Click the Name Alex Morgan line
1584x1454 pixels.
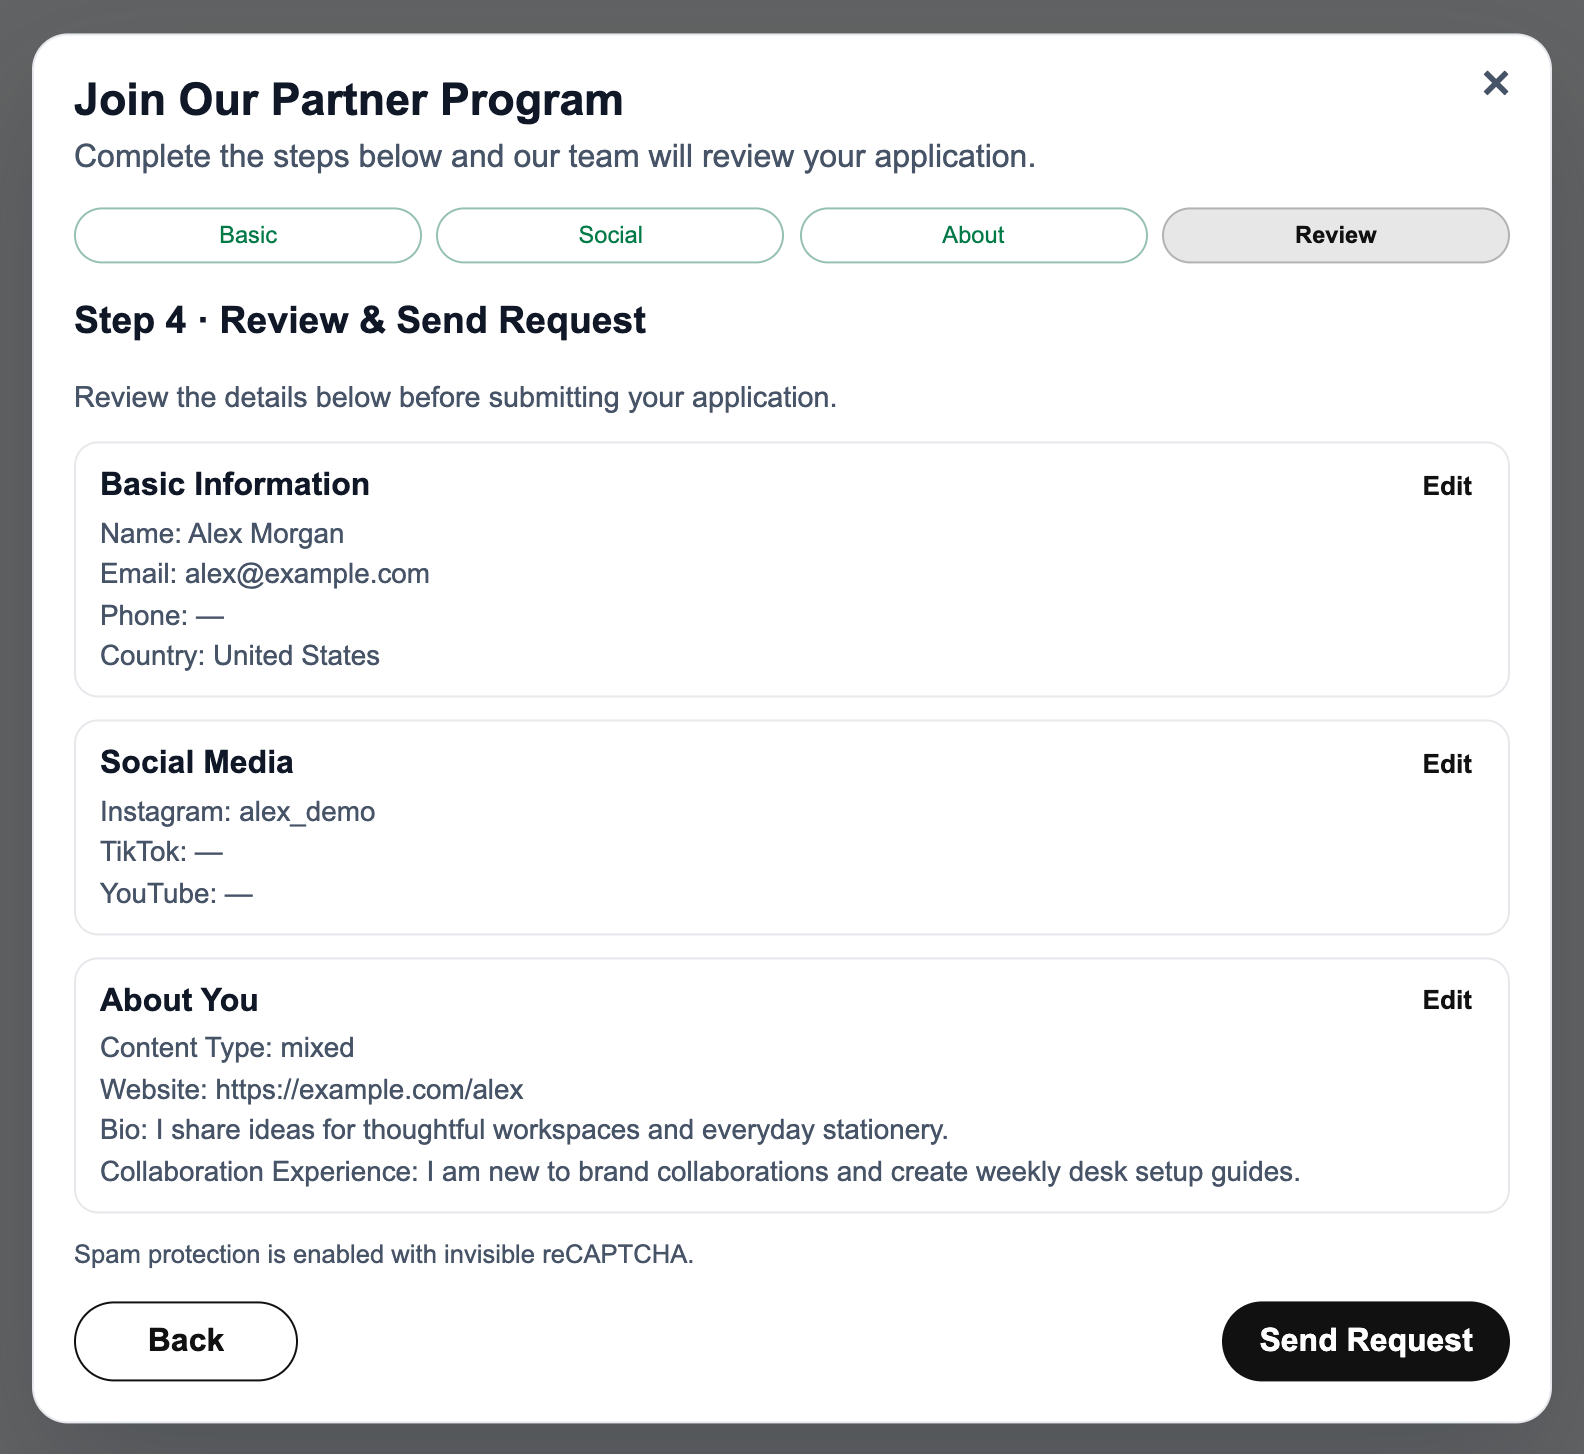(222, 534)
